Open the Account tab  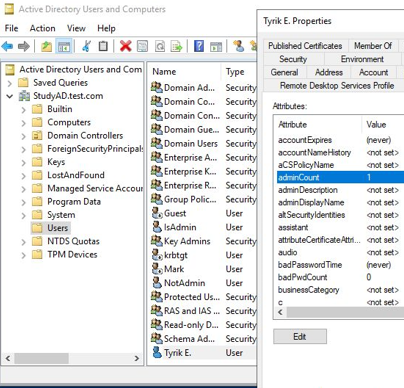pos(373,72)
